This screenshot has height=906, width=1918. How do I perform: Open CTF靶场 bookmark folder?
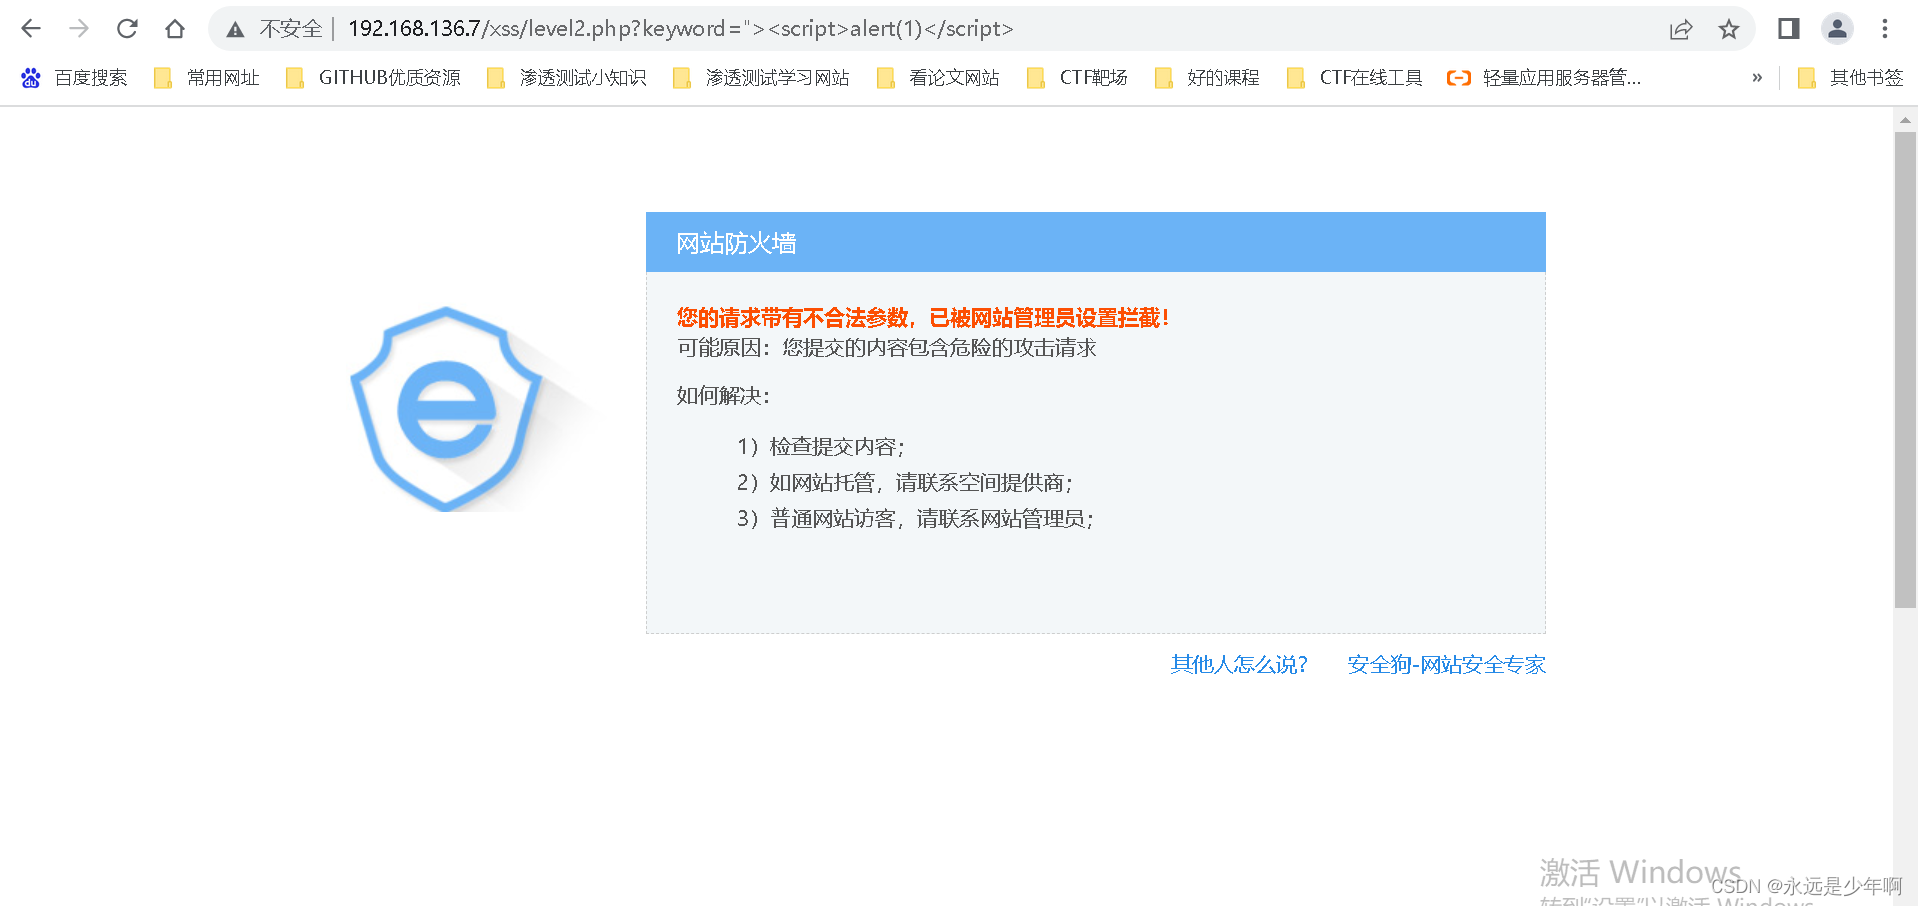(1077, 78)
